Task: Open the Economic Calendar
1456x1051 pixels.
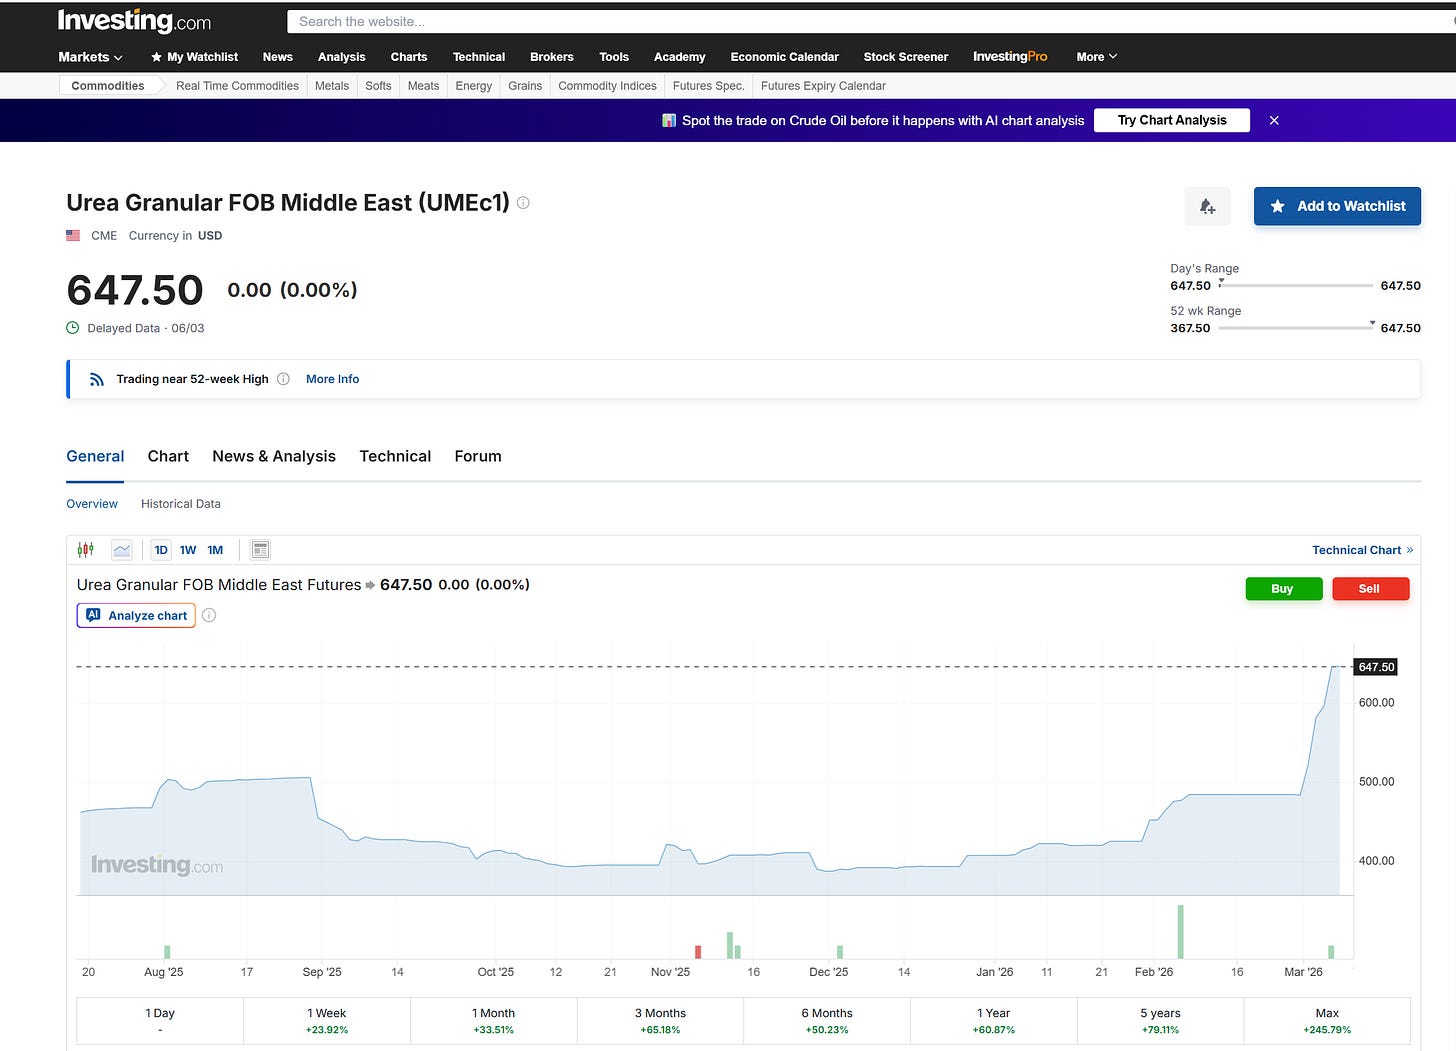Action: tap(785, 57)
